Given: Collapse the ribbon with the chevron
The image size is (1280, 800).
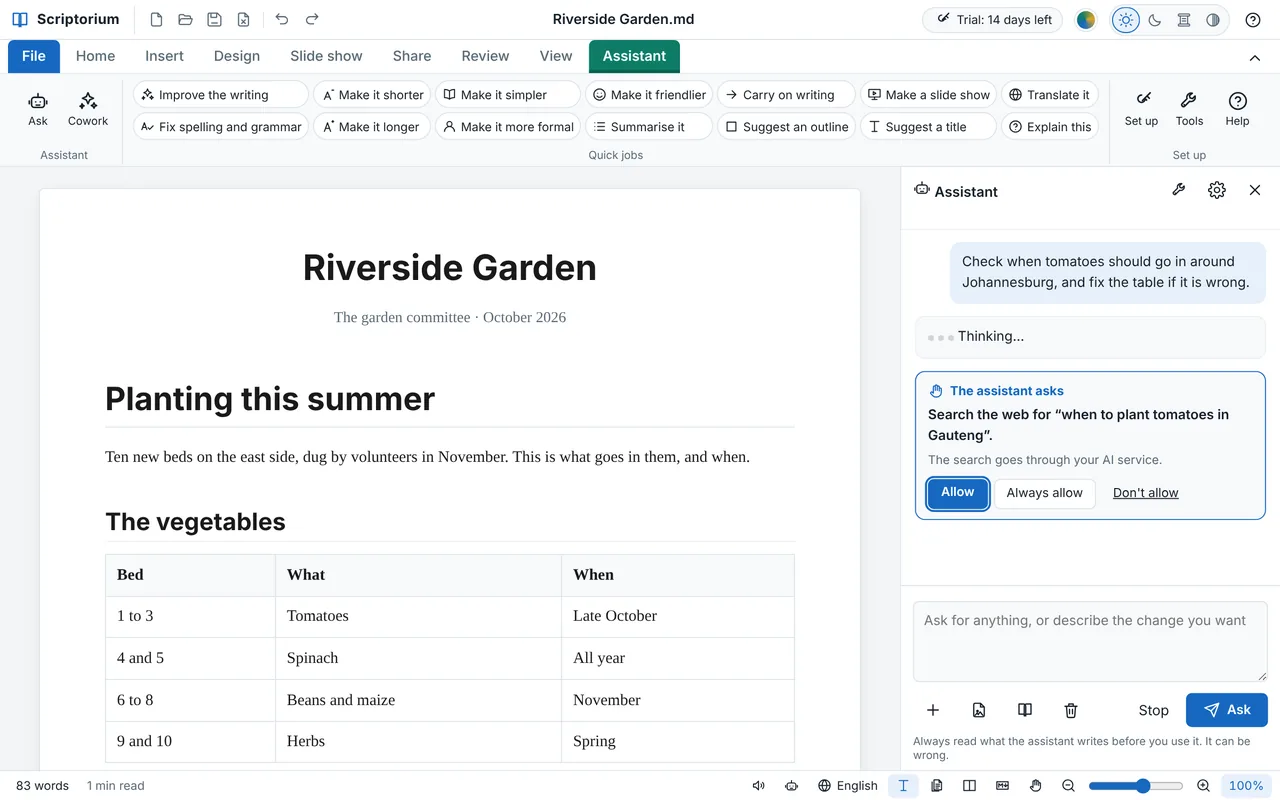Looking at the screenshot, I should 1255,57.
